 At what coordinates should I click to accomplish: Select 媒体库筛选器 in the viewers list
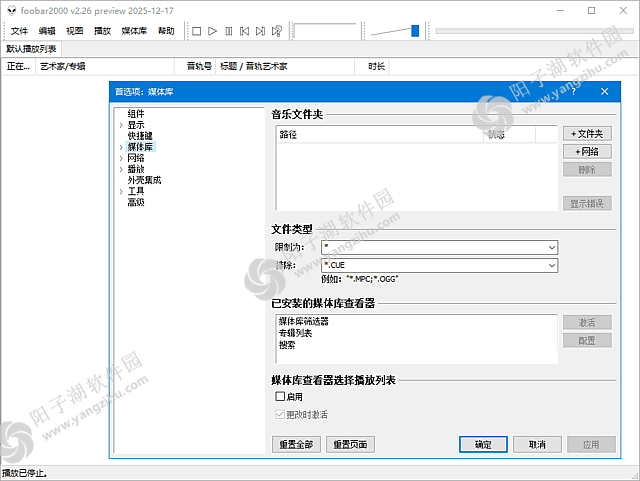pyautogui.click(x=303, y=321)
